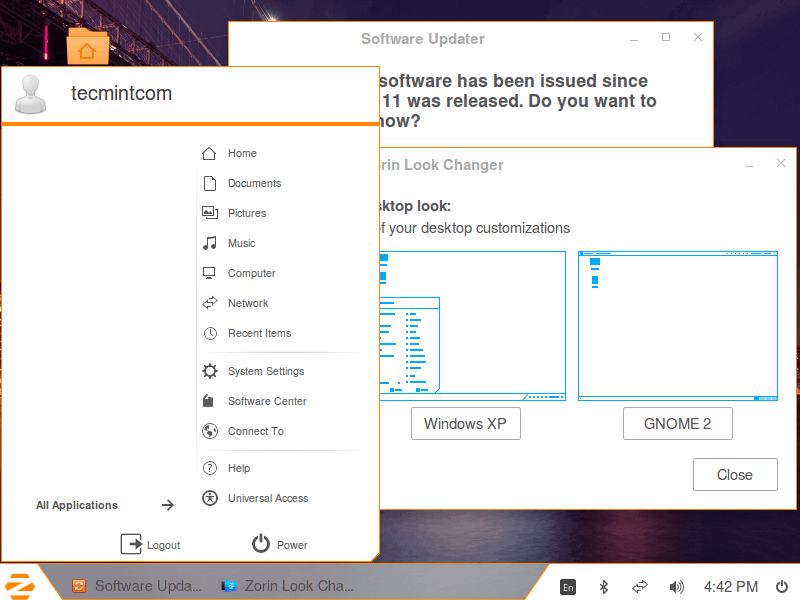Click Zorin Look Changer taskbar icon
The height and width of the screenshot is (600, 800).
click(x=229, y=586)
